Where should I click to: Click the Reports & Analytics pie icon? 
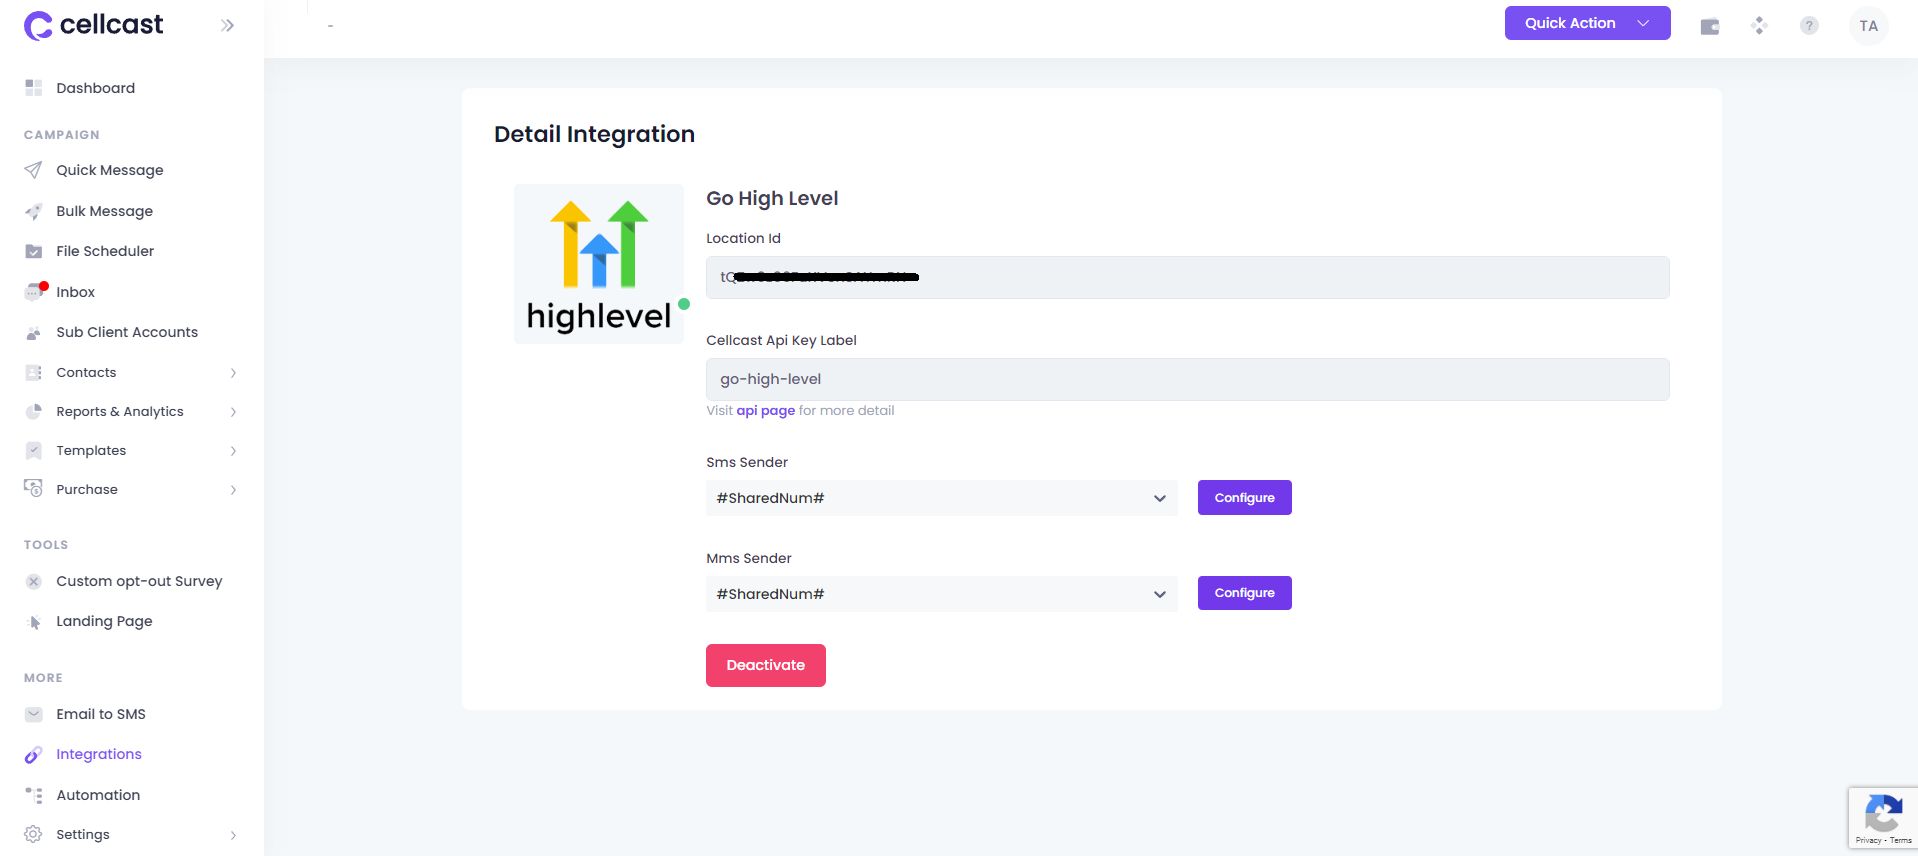34,411
